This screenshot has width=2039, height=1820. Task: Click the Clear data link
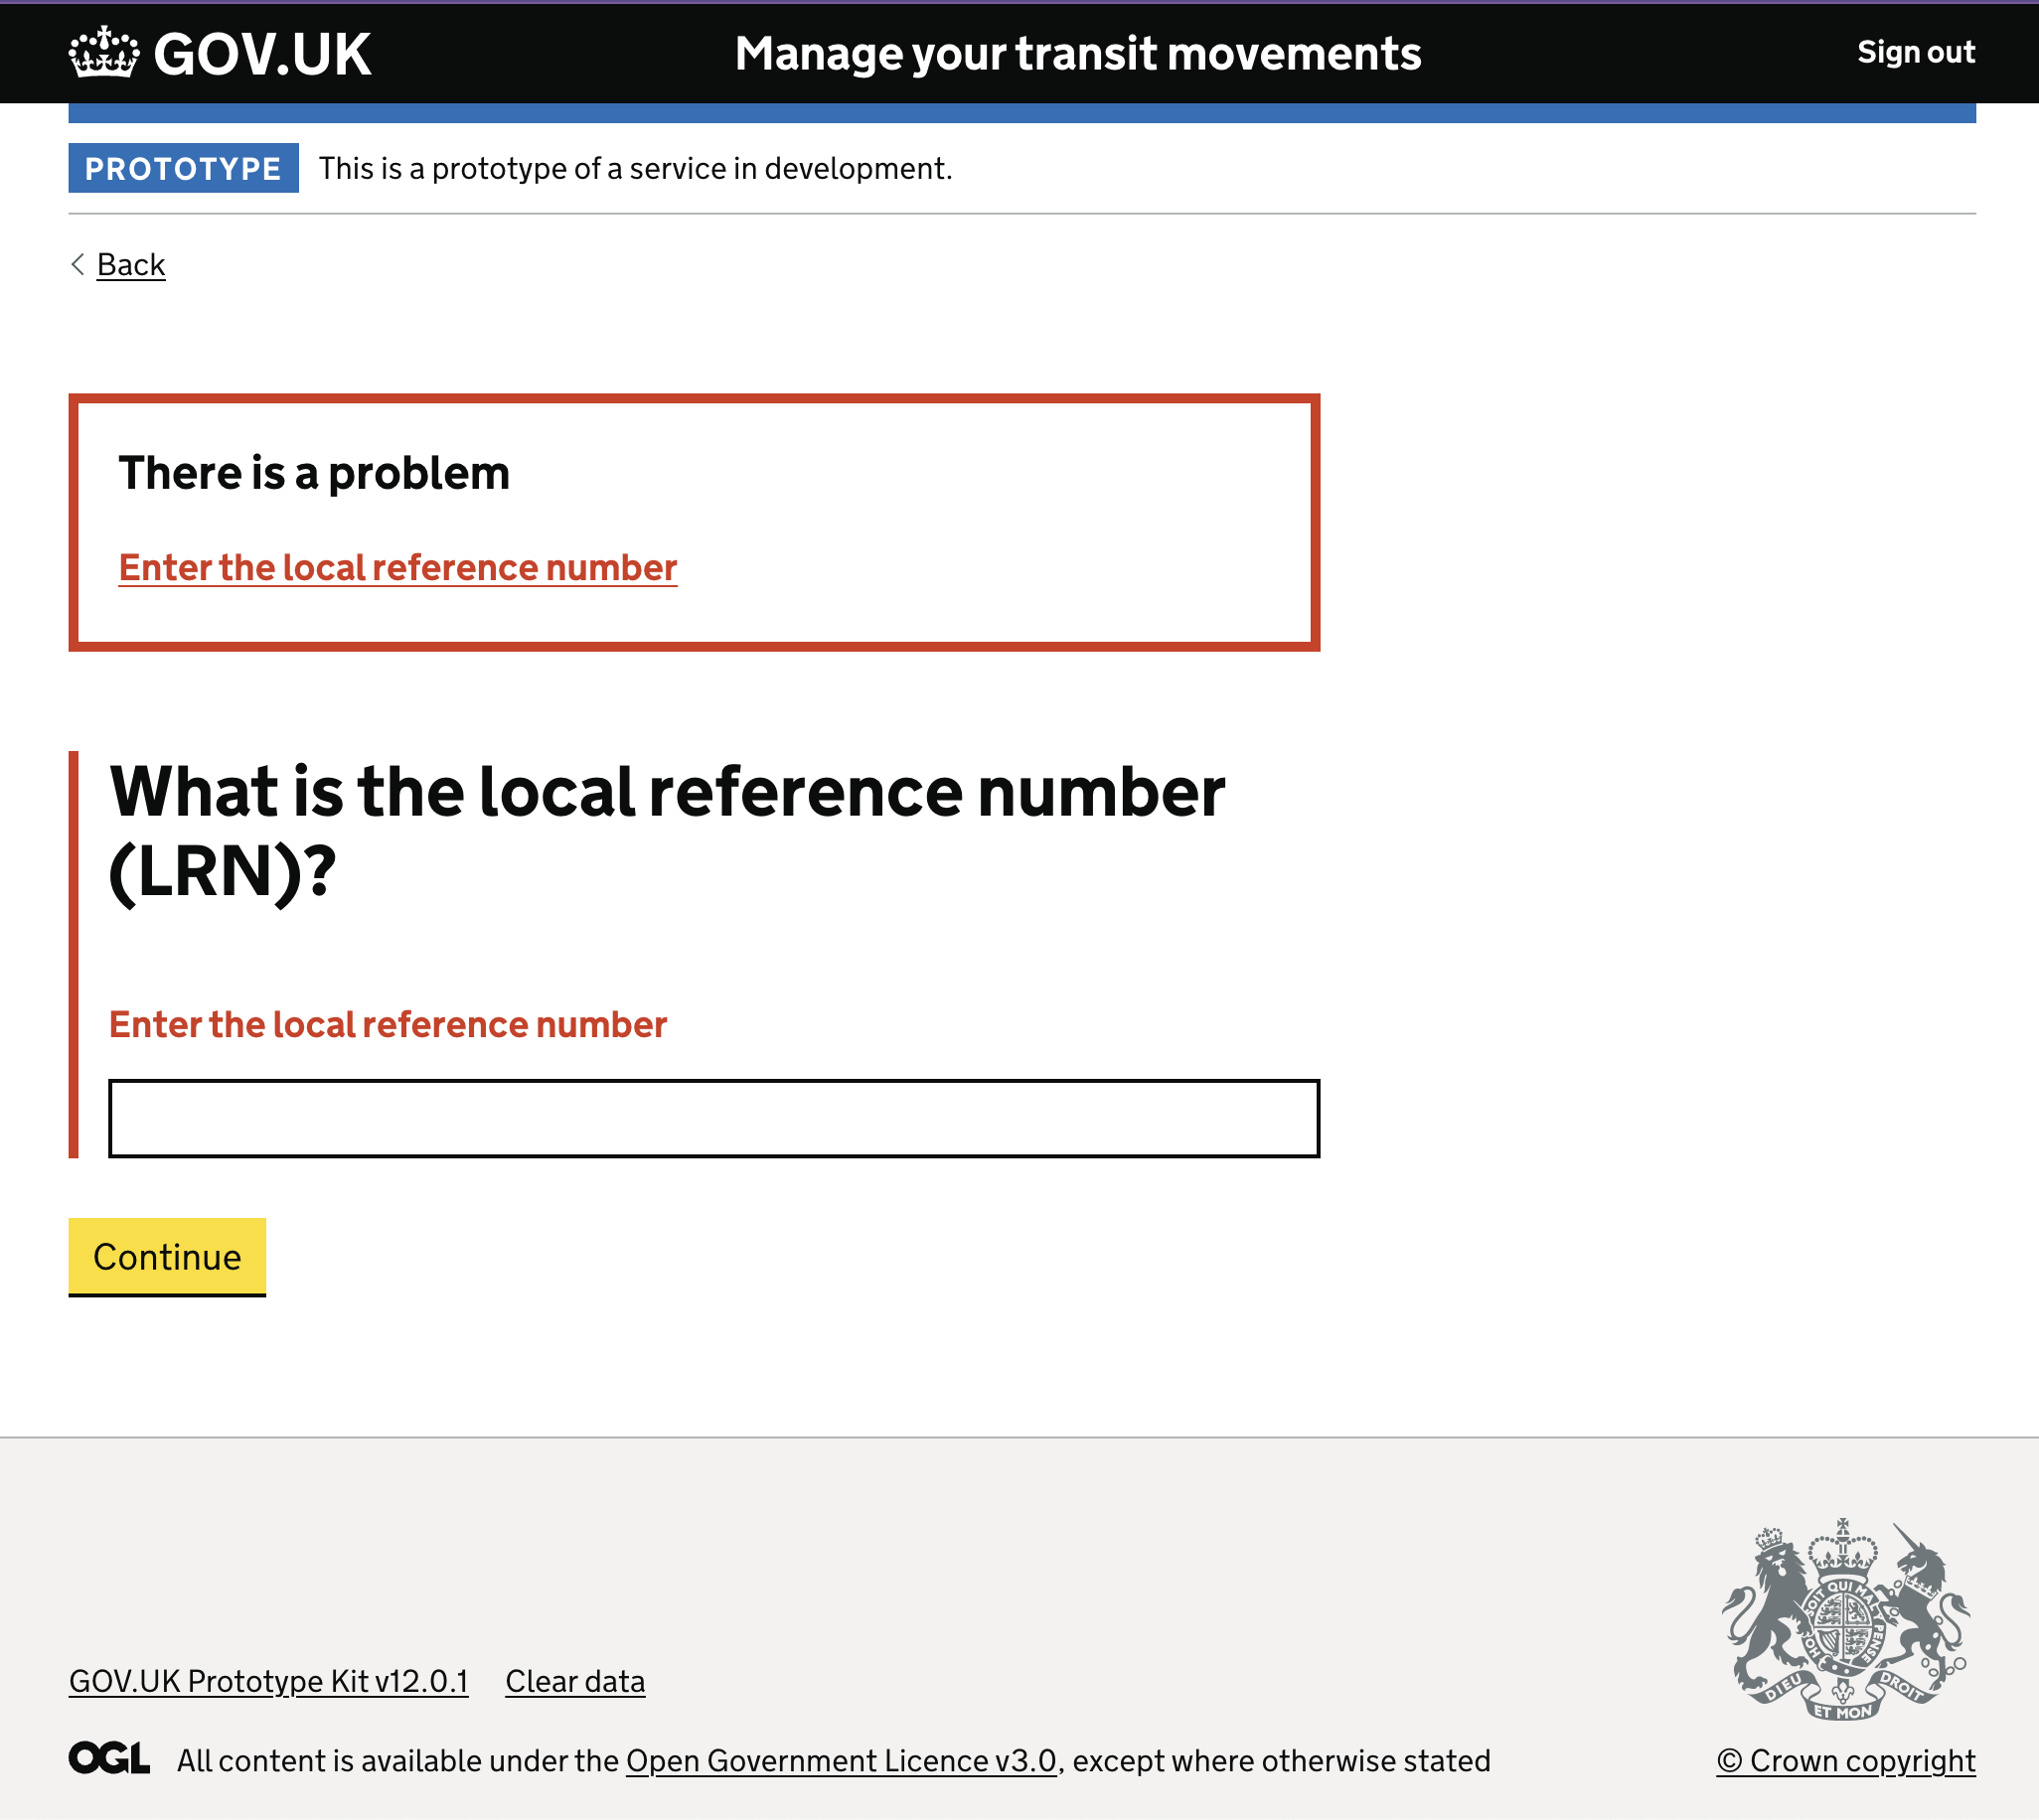[575, 1681]
